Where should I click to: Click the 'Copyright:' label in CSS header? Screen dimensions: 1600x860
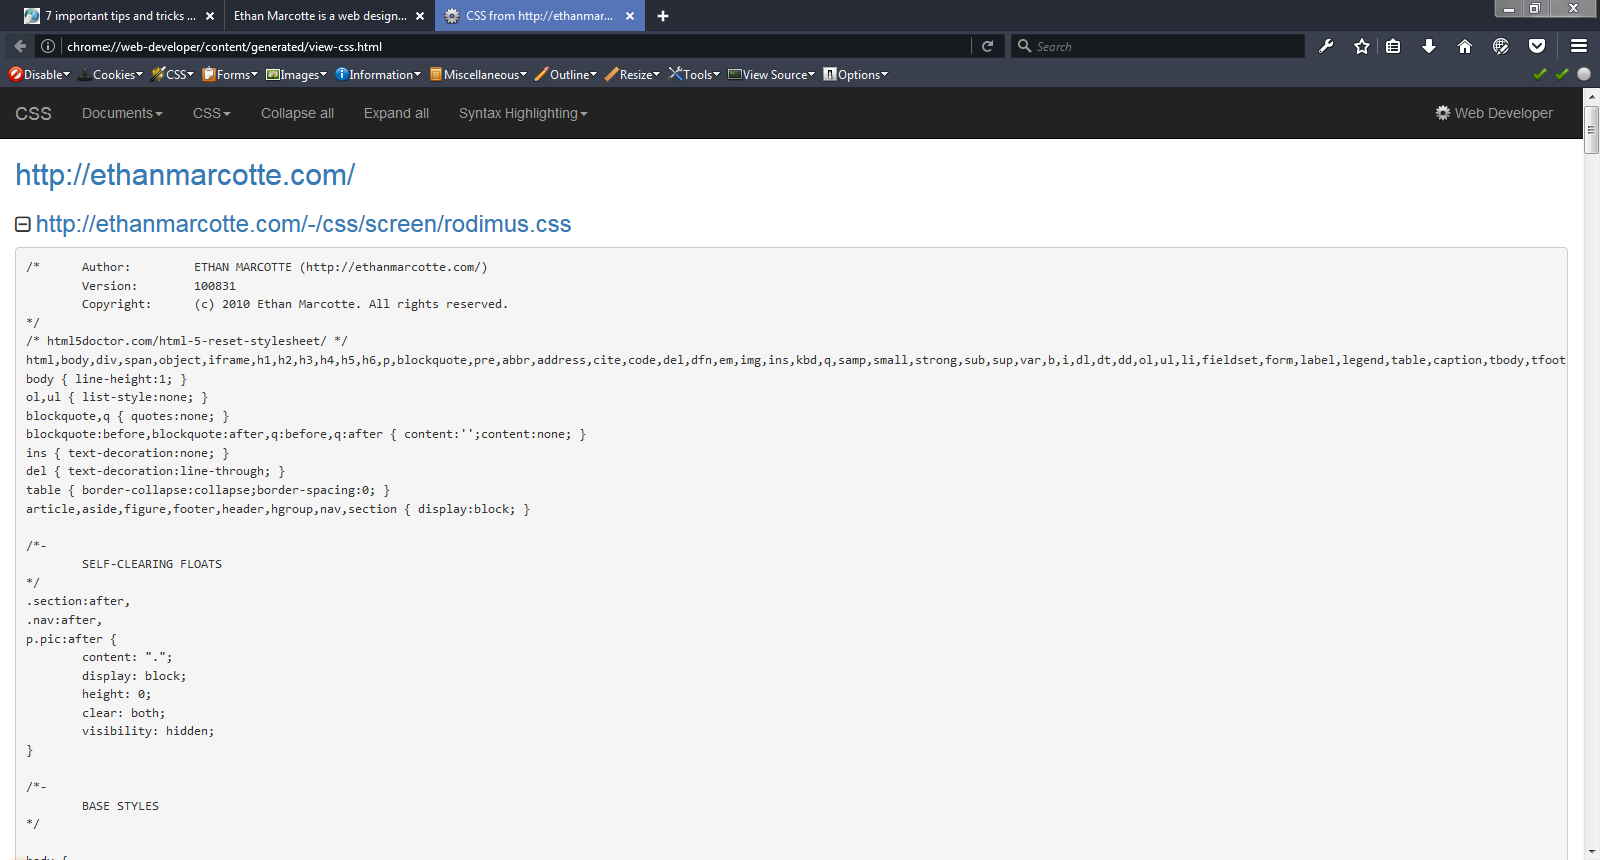pyautogui.click(x=117, y=304)
